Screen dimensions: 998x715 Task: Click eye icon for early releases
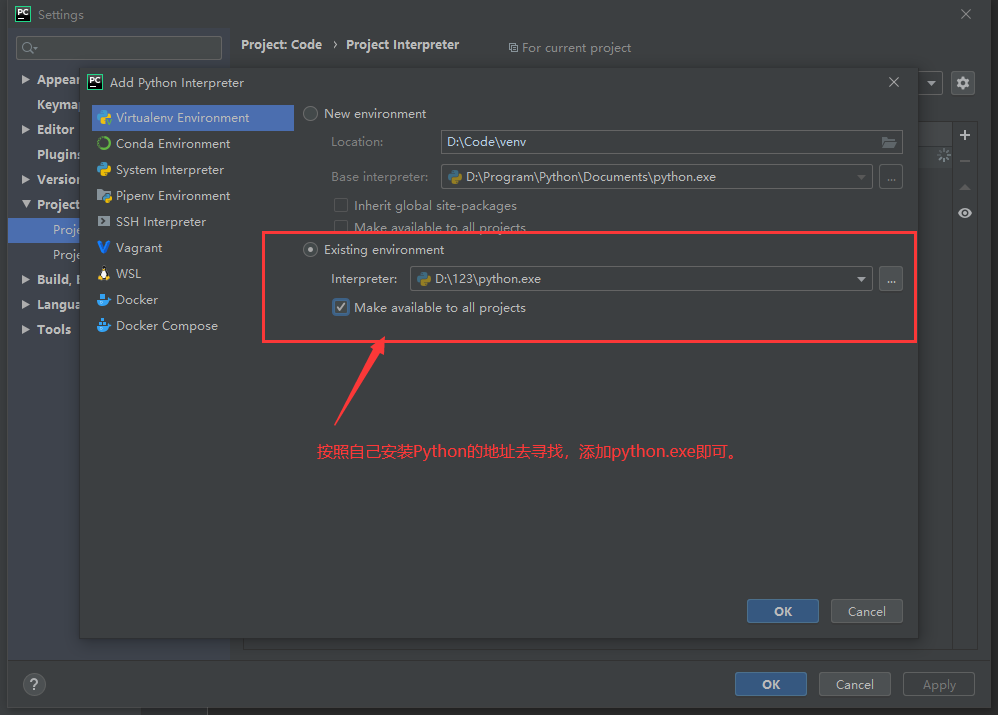tap(965, 213)
